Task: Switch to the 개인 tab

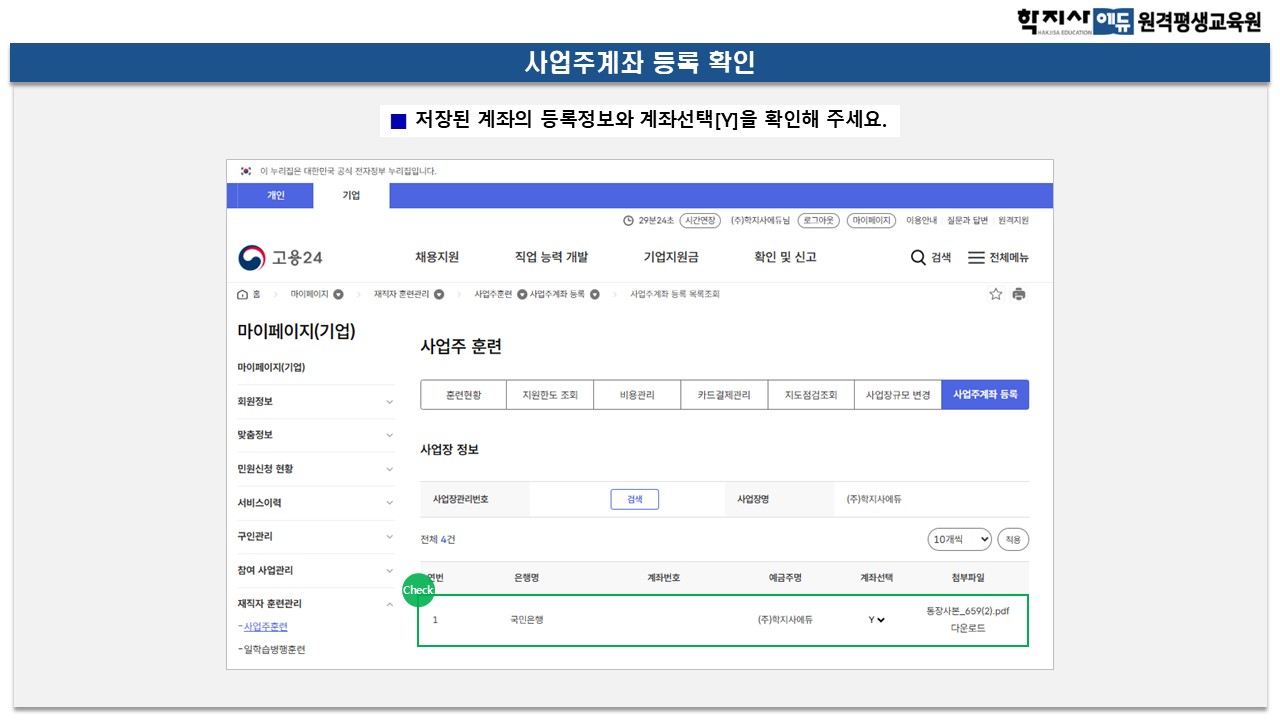Action: click(275, 196)
